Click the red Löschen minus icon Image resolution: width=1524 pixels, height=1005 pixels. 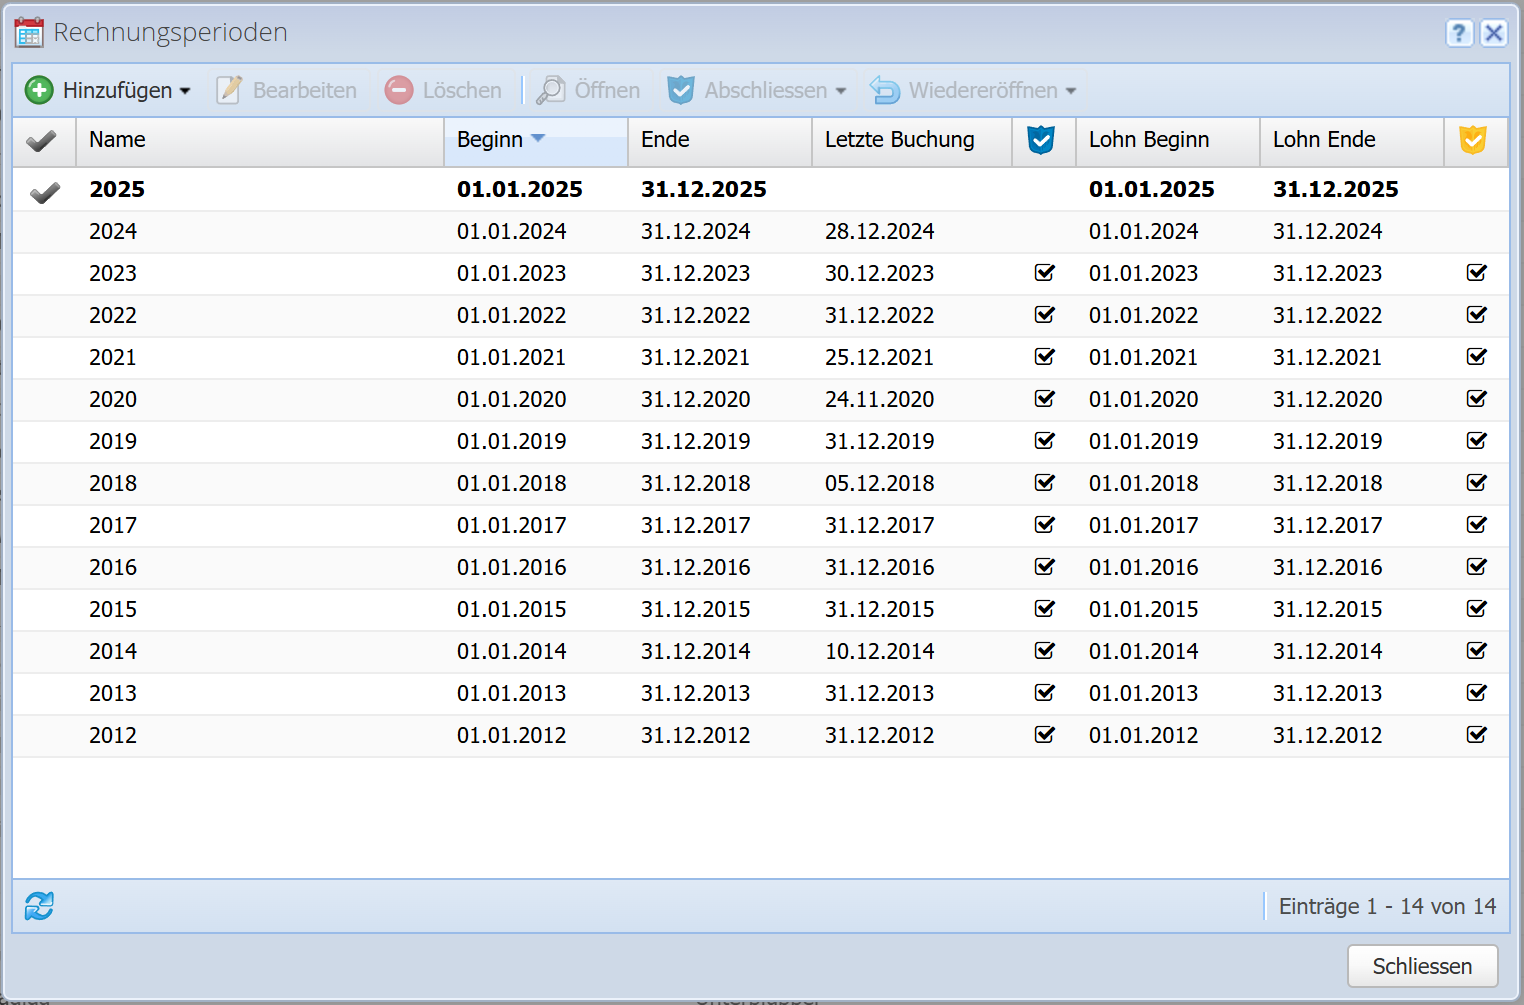pyautogui.click(x=399, y=90)
